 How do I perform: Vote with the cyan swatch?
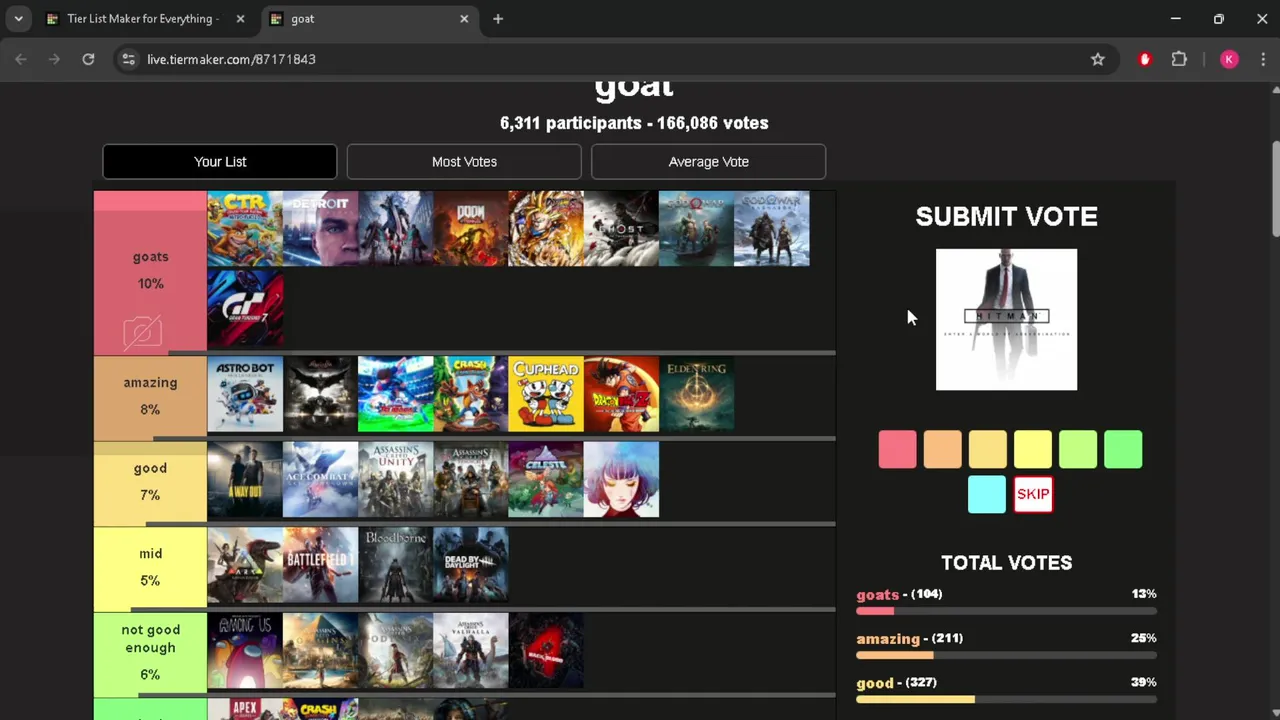click(x=987, y=494)
